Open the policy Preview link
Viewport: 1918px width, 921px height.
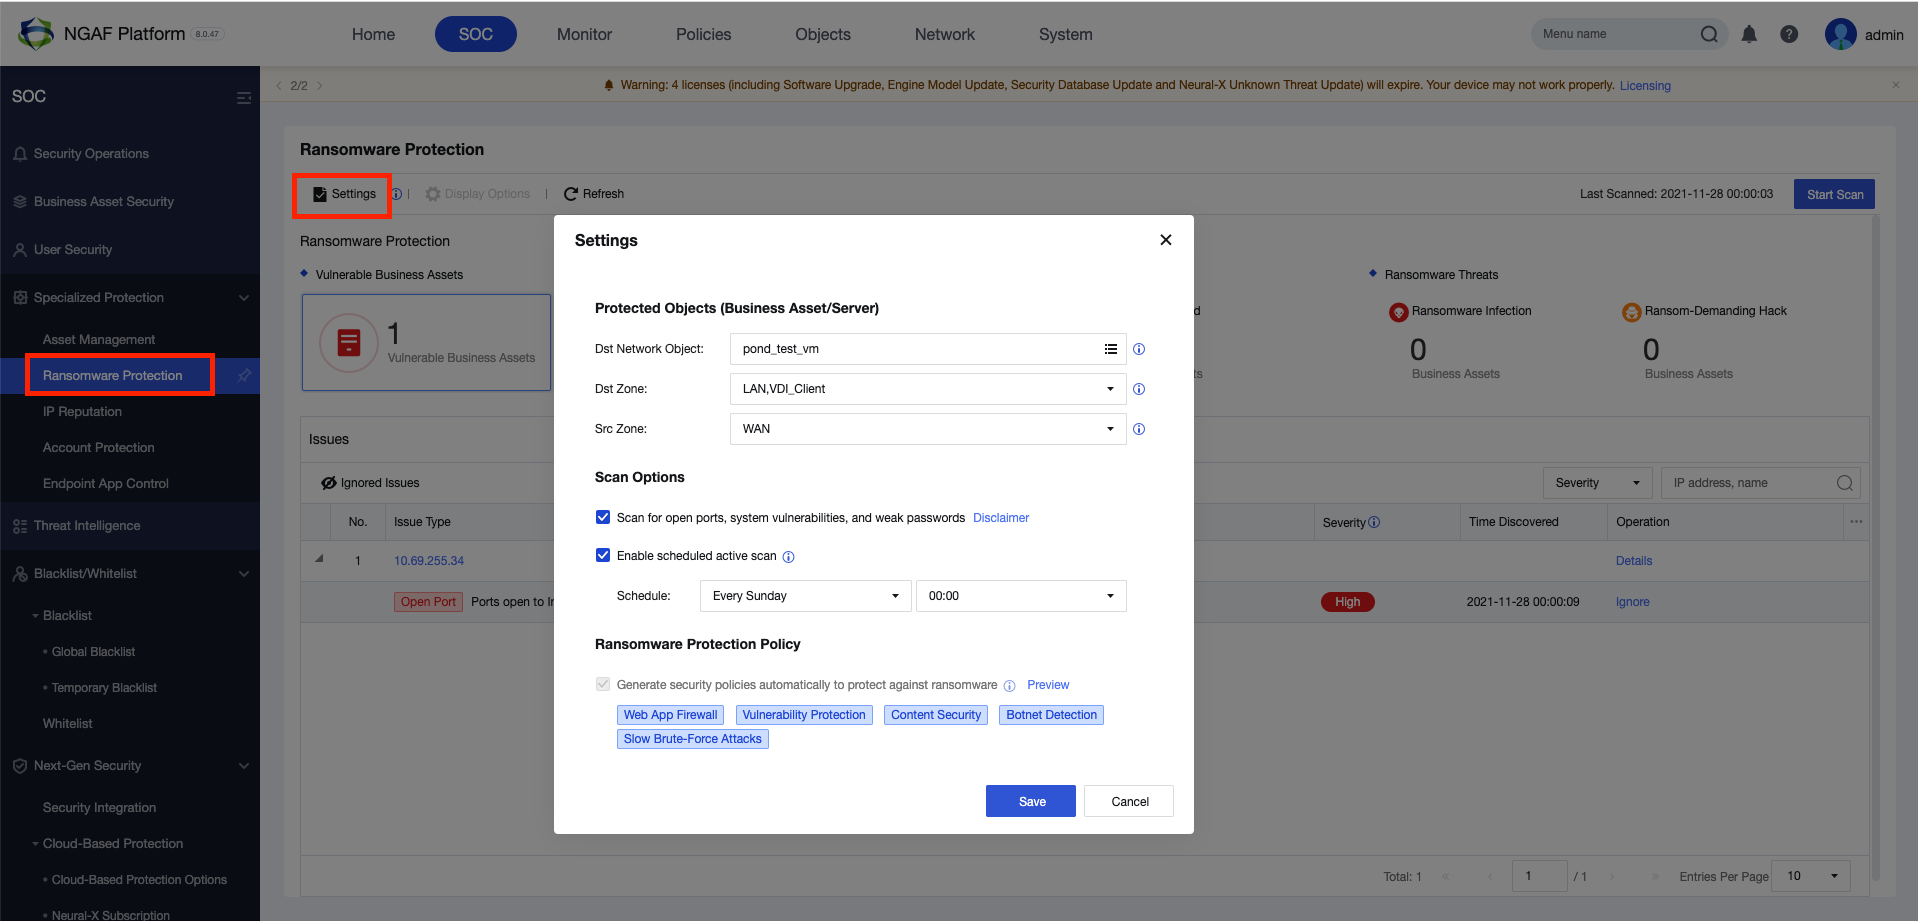click(x=1048, y=685)
